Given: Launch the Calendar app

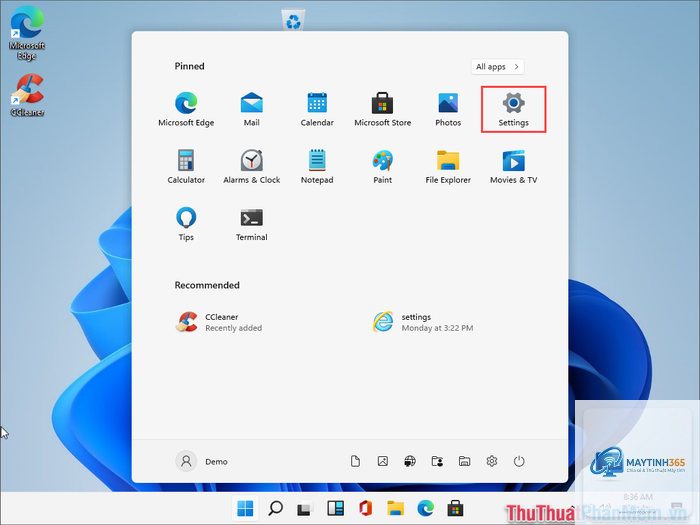Looking at the screenshot, I should pos(317,109).
